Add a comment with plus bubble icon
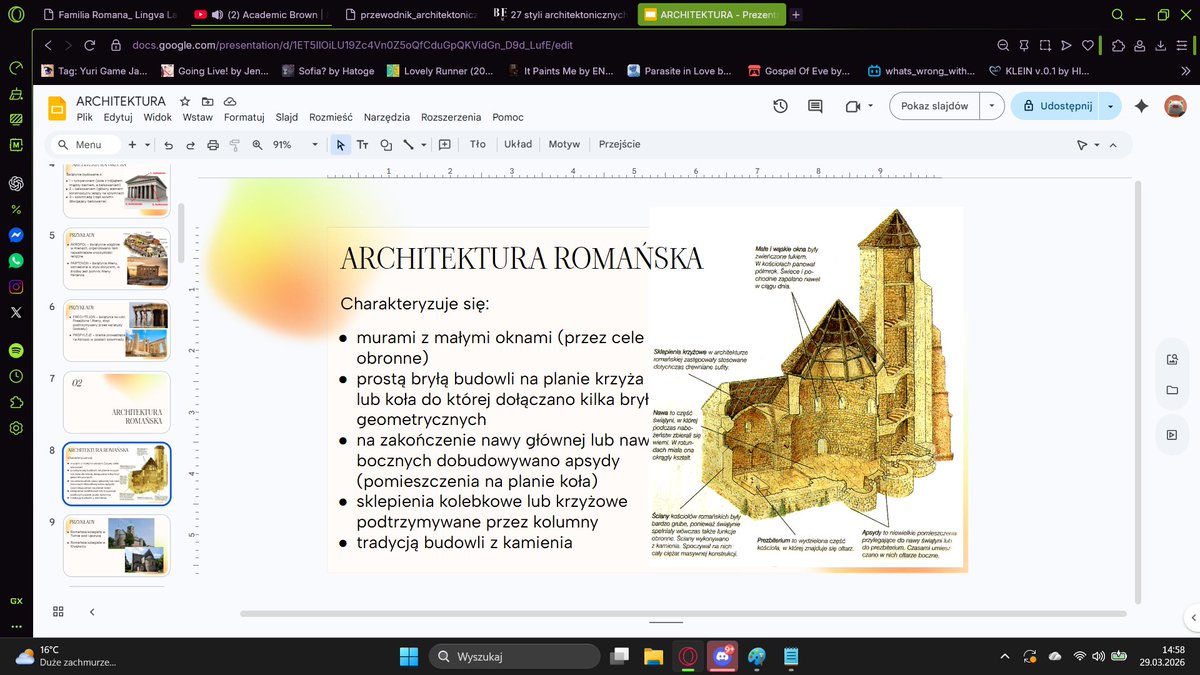This screenshot has height=675, width=1200. (x=445, y=145)
